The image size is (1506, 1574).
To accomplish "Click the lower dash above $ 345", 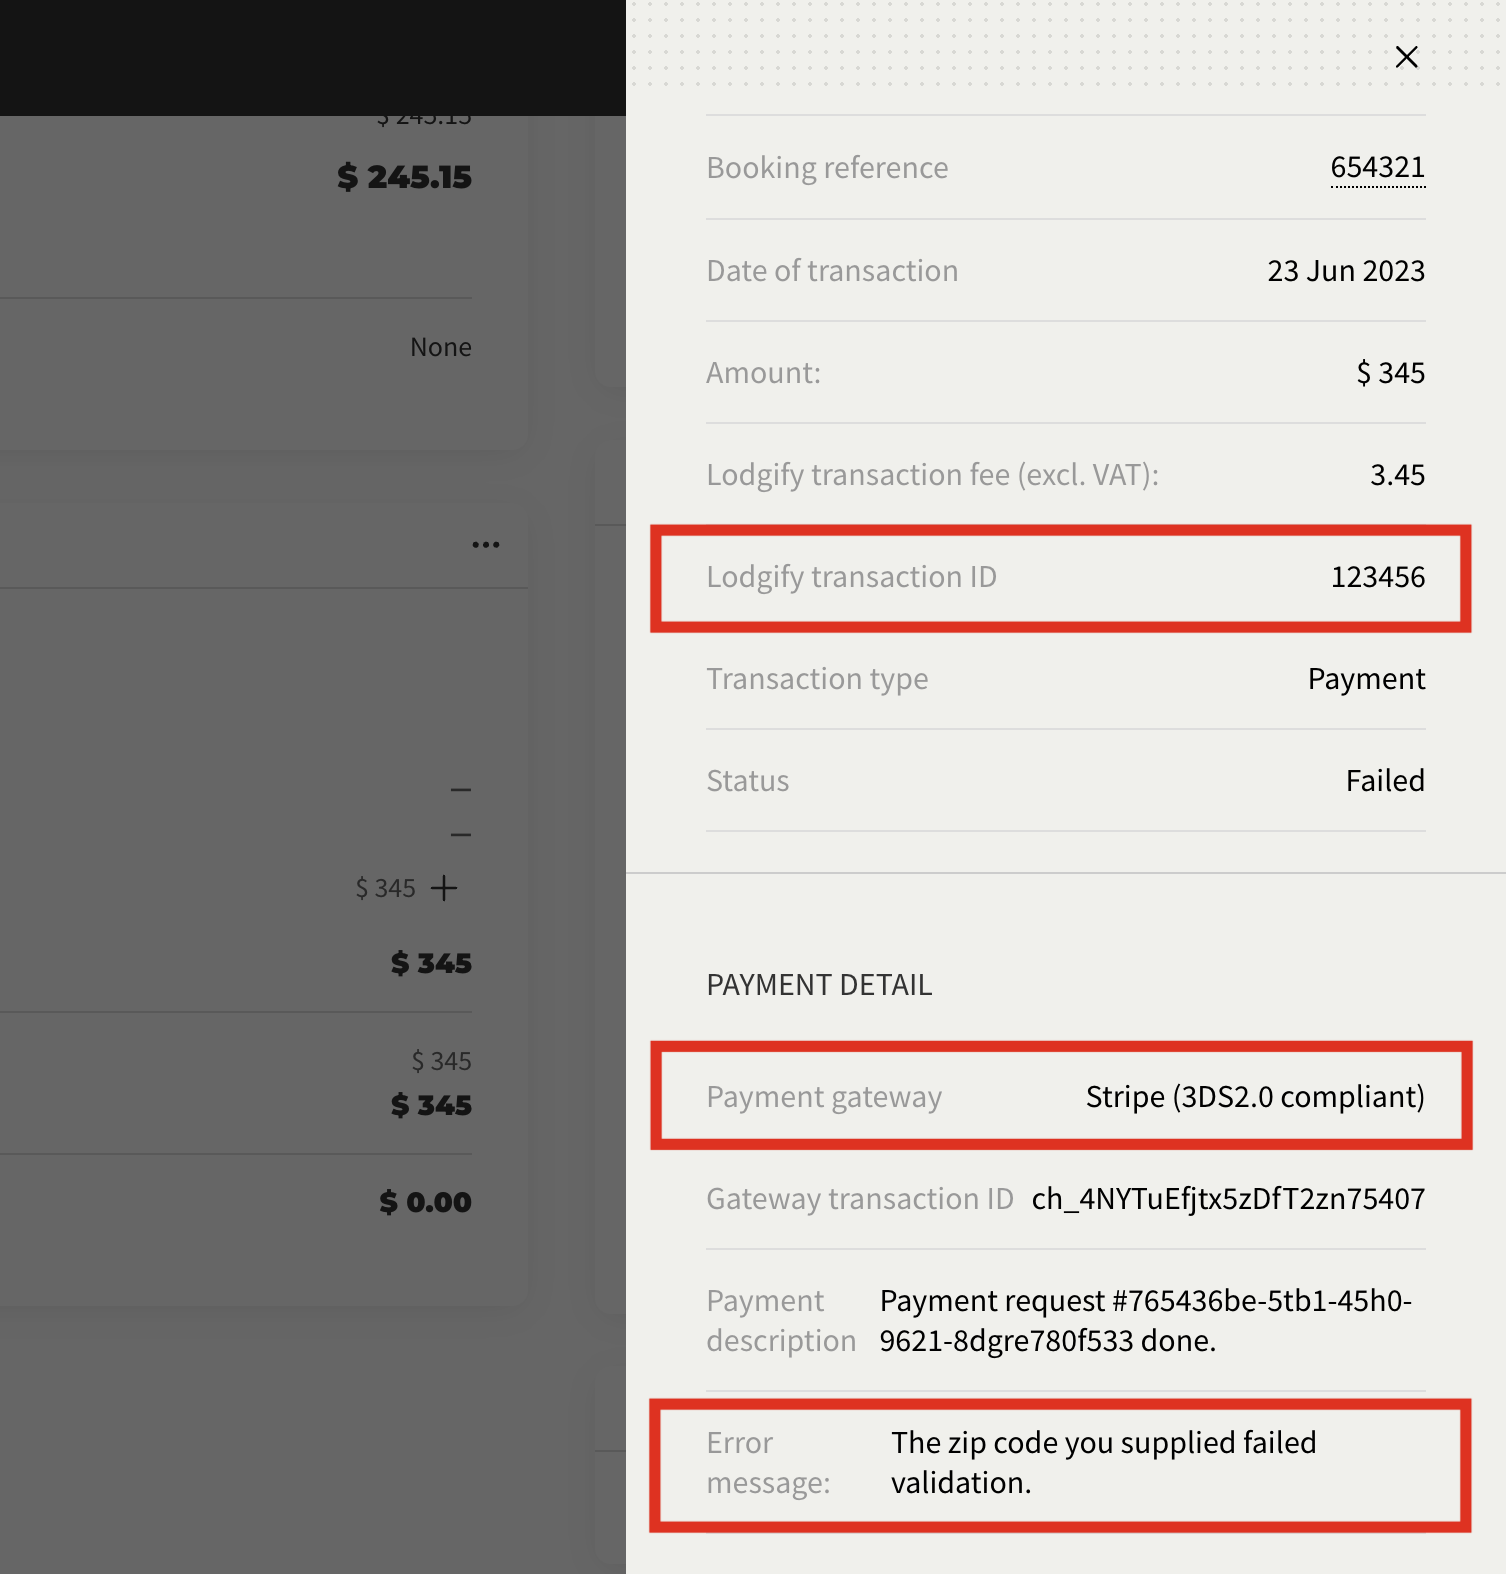I will 461,834.
